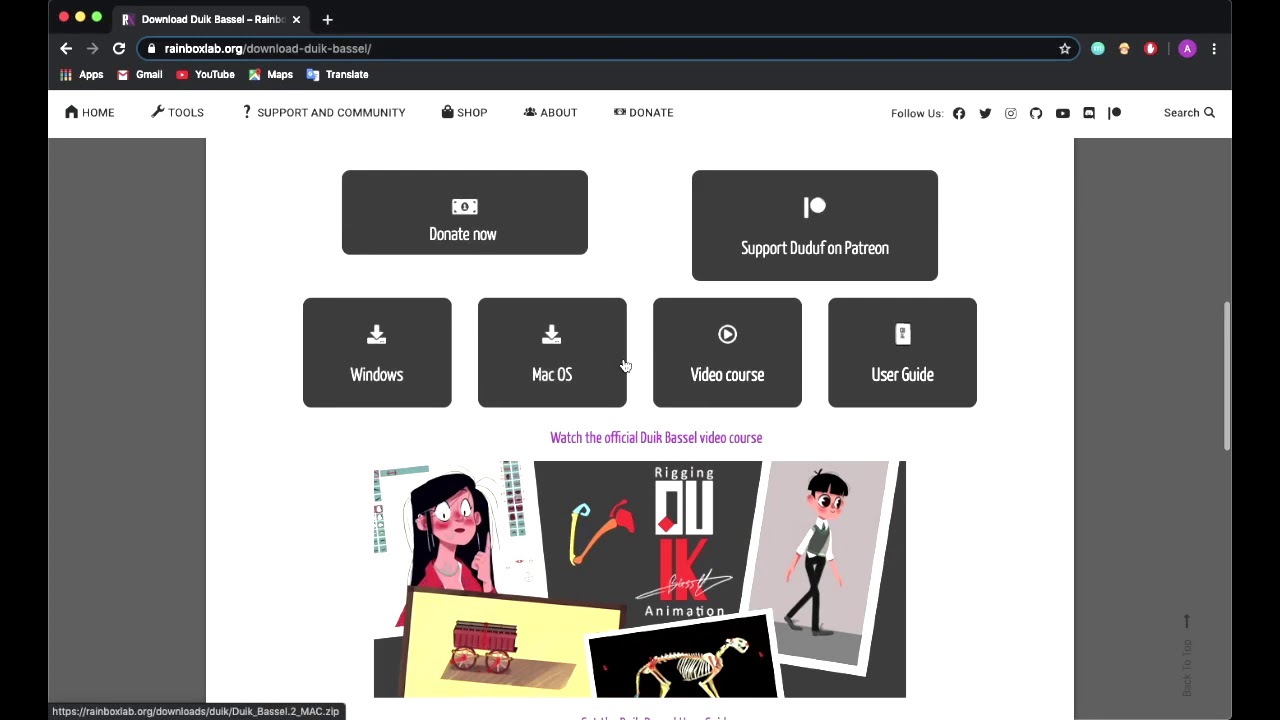
Task: Open the SUPPORT AND COMMUNITY menu
Action: (x=323, y=112)
